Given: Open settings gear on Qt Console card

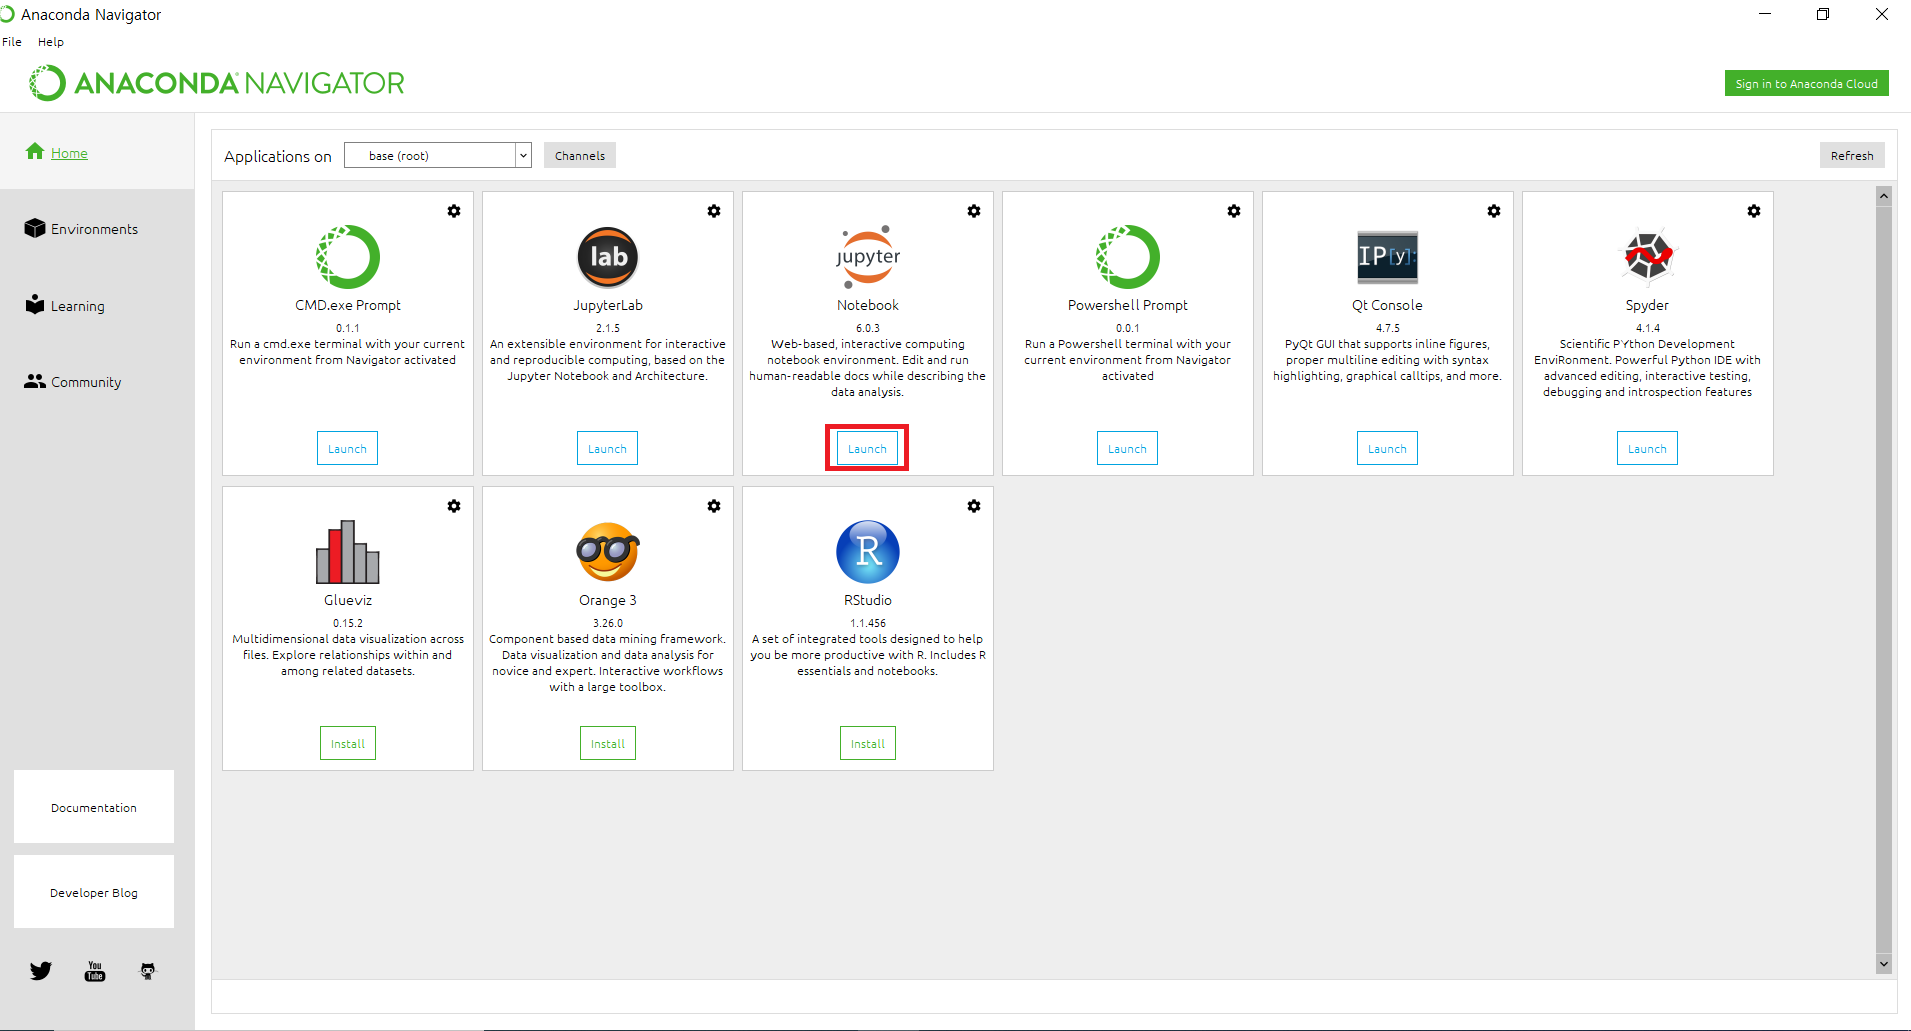Looking at the screenshot, I should [x=1494, y=211].
